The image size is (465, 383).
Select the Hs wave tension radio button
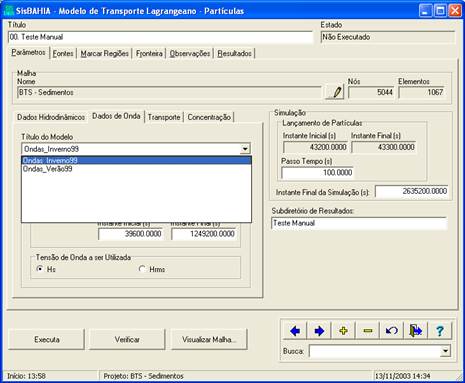pos(40,269)
